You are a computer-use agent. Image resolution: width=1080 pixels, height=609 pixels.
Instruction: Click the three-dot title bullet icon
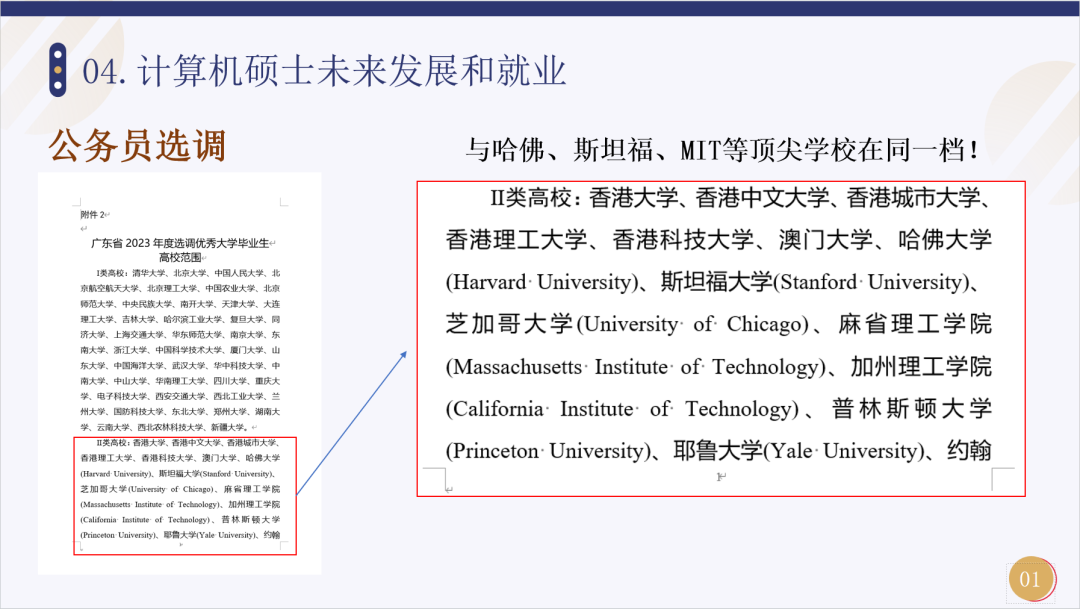coord(58,70)
